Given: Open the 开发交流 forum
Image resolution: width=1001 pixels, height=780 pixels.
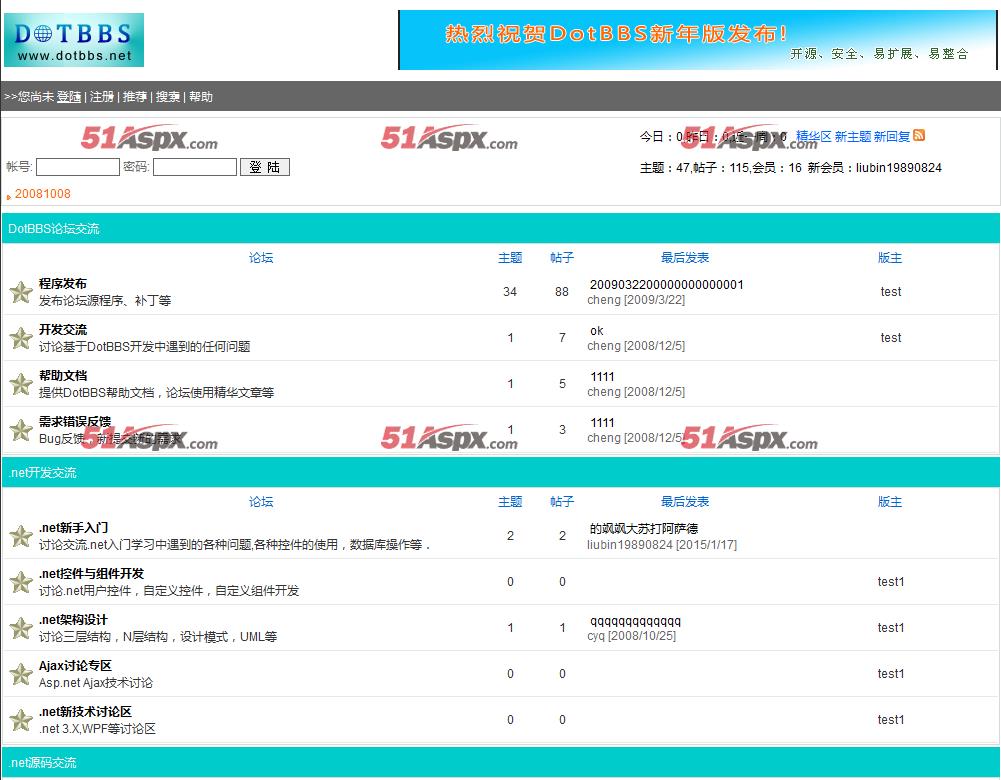Looking at the screenshot, I should coord(63,329).
